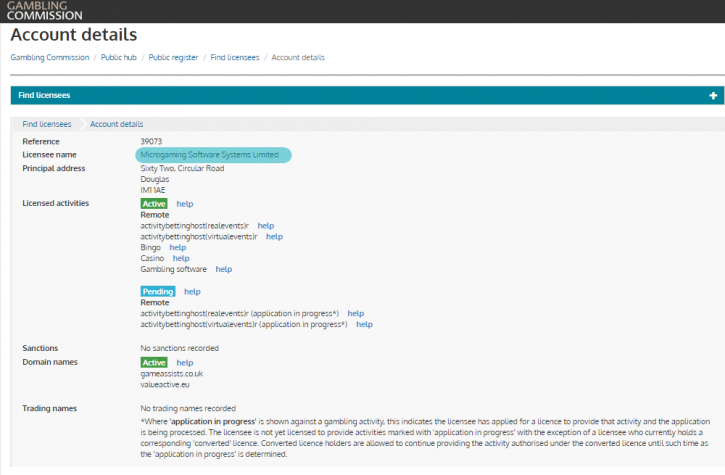Open help for active activitybettinghost(virtualevents)r
The width and height of the screenshot is (725, 475).
coord(274,237)
